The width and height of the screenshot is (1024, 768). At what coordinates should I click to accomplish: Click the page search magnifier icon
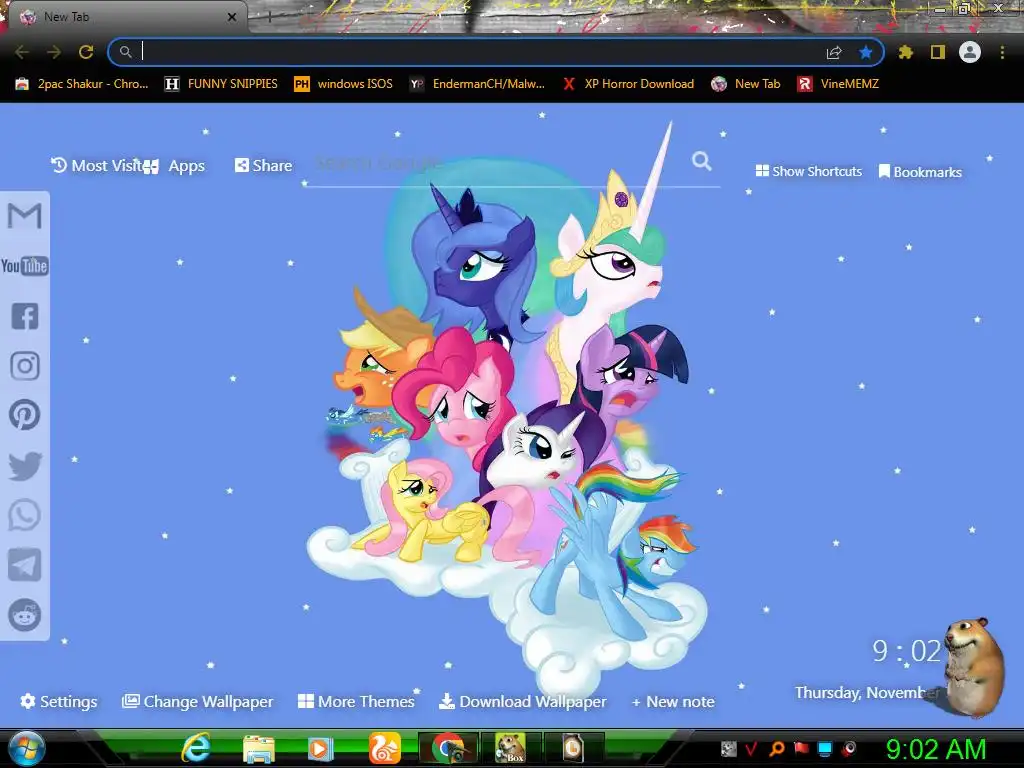tap(702, 161)
